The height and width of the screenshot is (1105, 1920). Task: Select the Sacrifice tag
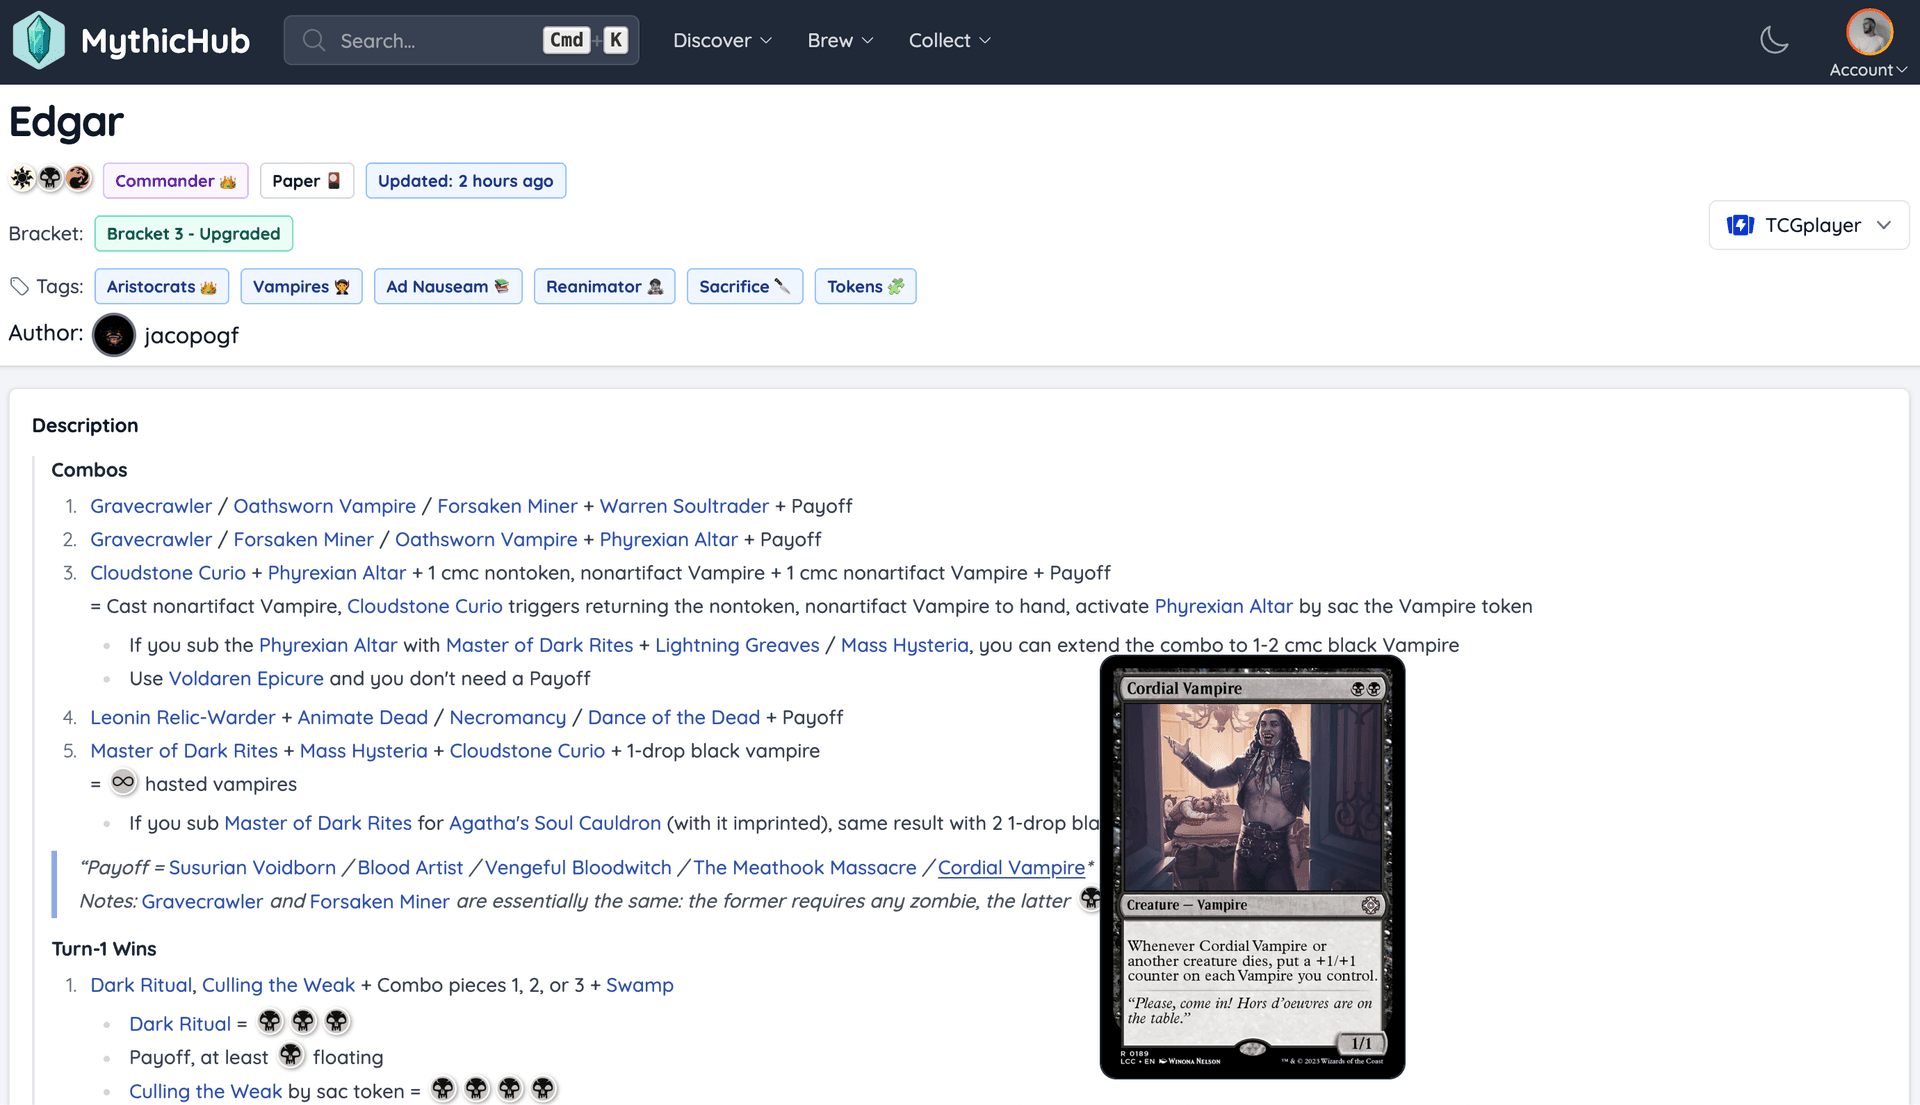pyautogui.click(x=744, y=287)
